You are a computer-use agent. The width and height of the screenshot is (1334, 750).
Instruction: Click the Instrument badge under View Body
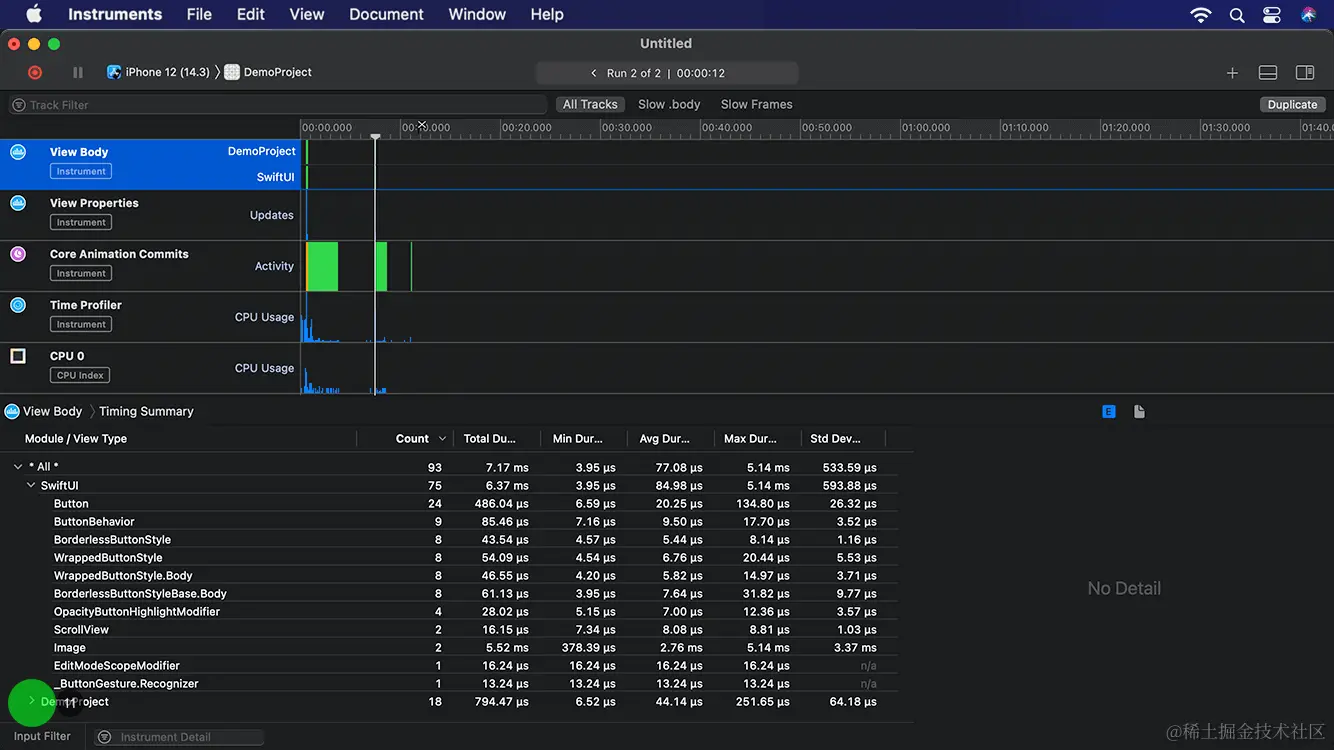81,171
